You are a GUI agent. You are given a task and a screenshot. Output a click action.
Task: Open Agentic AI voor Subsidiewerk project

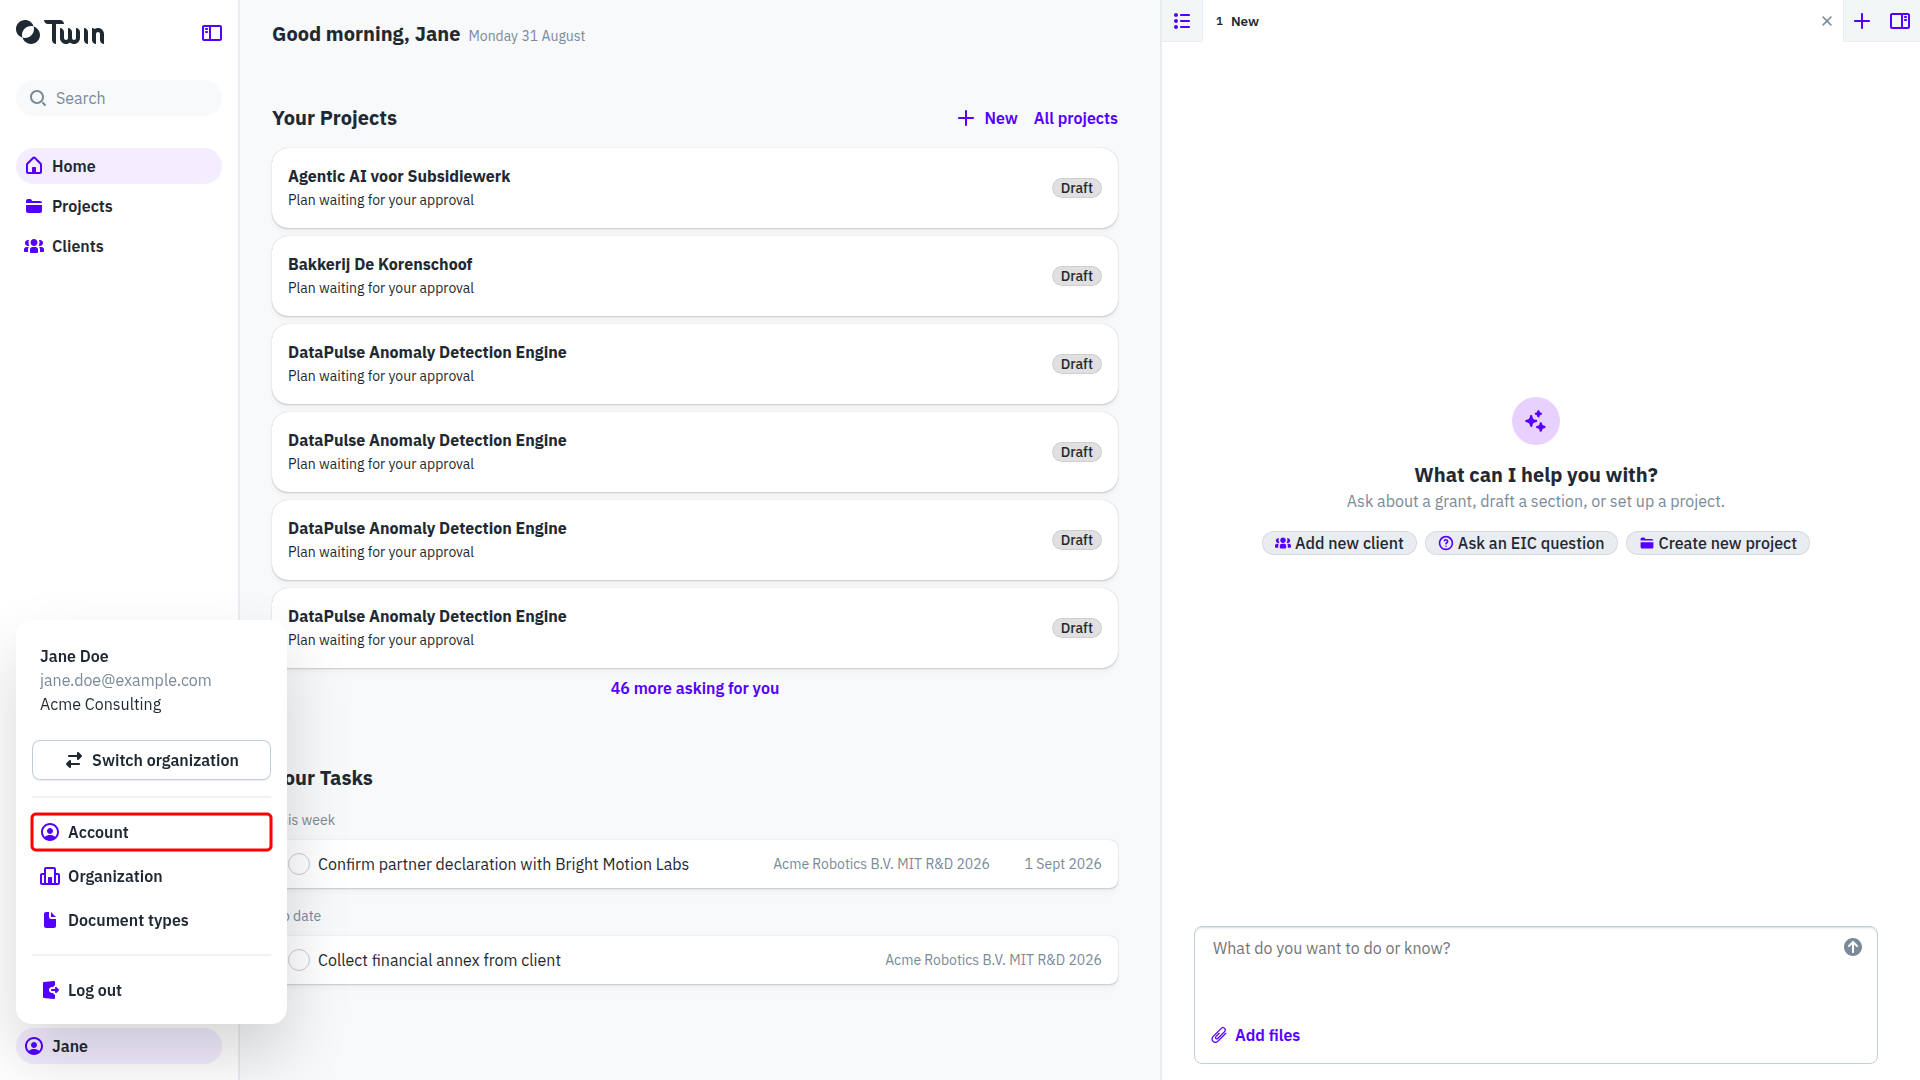point(695,188)
